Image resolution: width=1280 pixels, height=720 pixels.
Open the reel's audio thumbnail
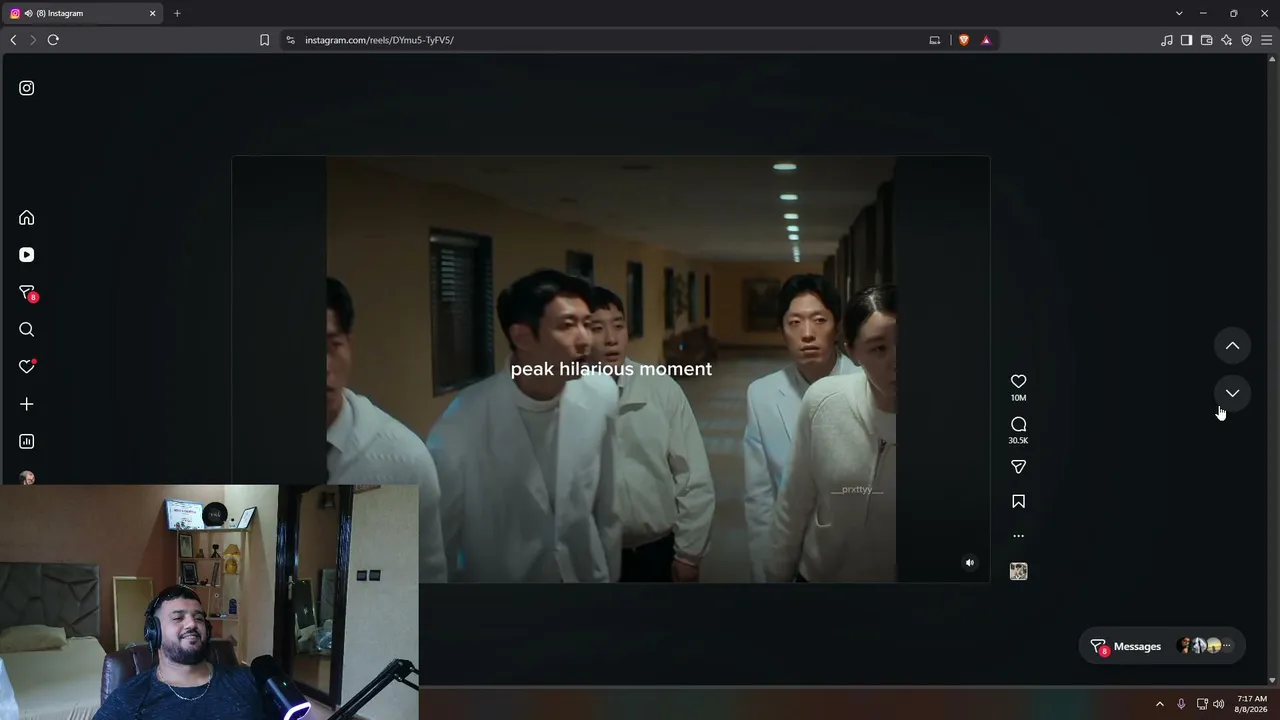tap(1018, 571)
